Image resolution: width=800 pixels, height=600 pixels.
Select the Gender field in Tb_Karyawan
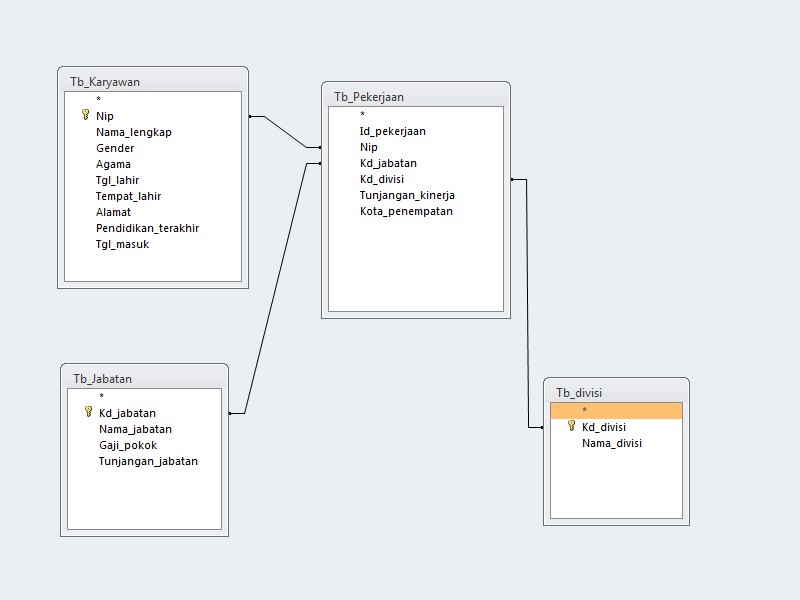click(115, 147)
